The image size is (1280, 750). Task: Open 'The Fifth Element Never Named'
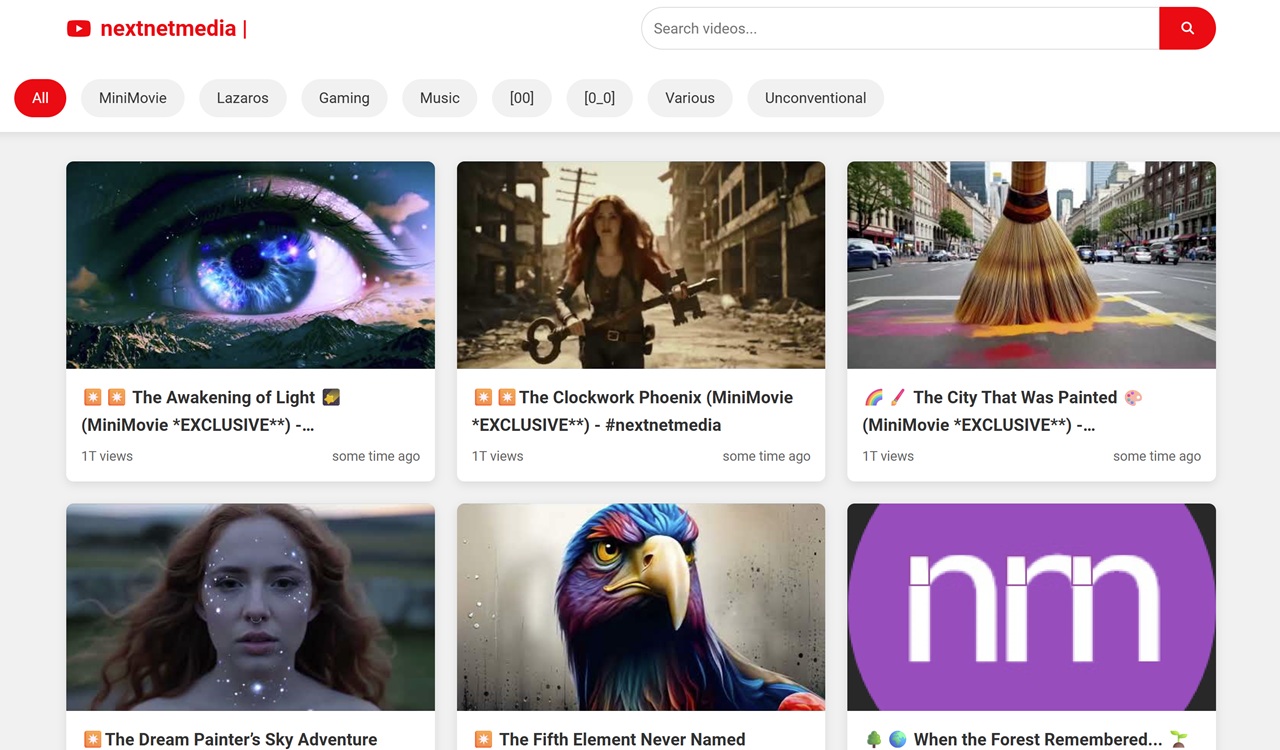pyautogui.click(x=622, y=739)
